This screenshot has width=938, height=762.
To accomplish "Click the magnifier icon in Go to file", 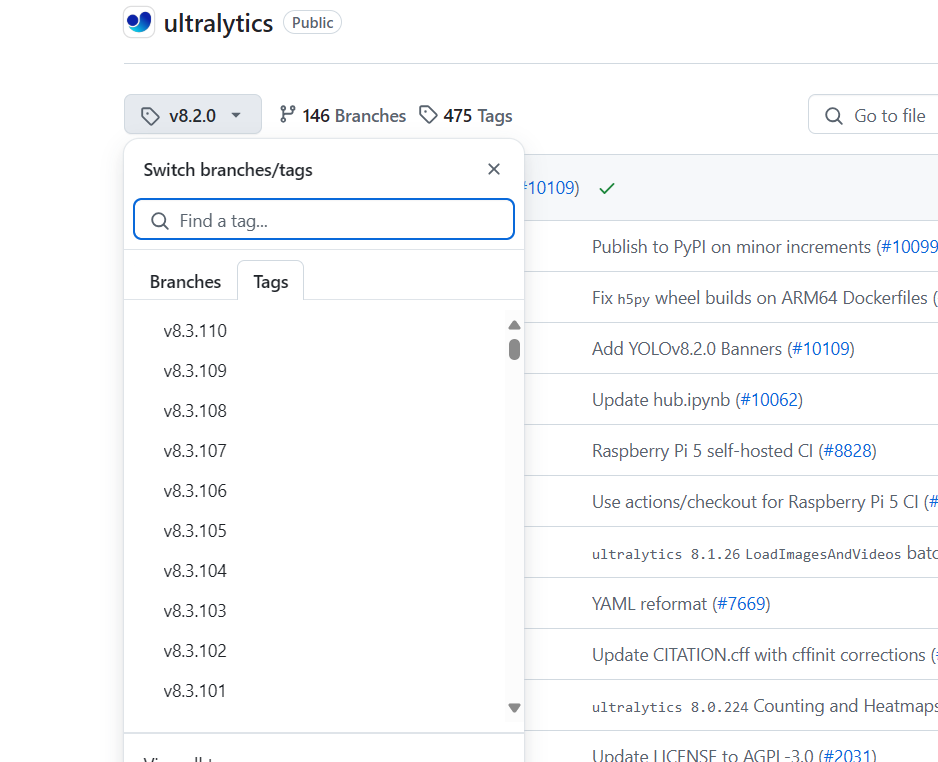I will point(833,115).
